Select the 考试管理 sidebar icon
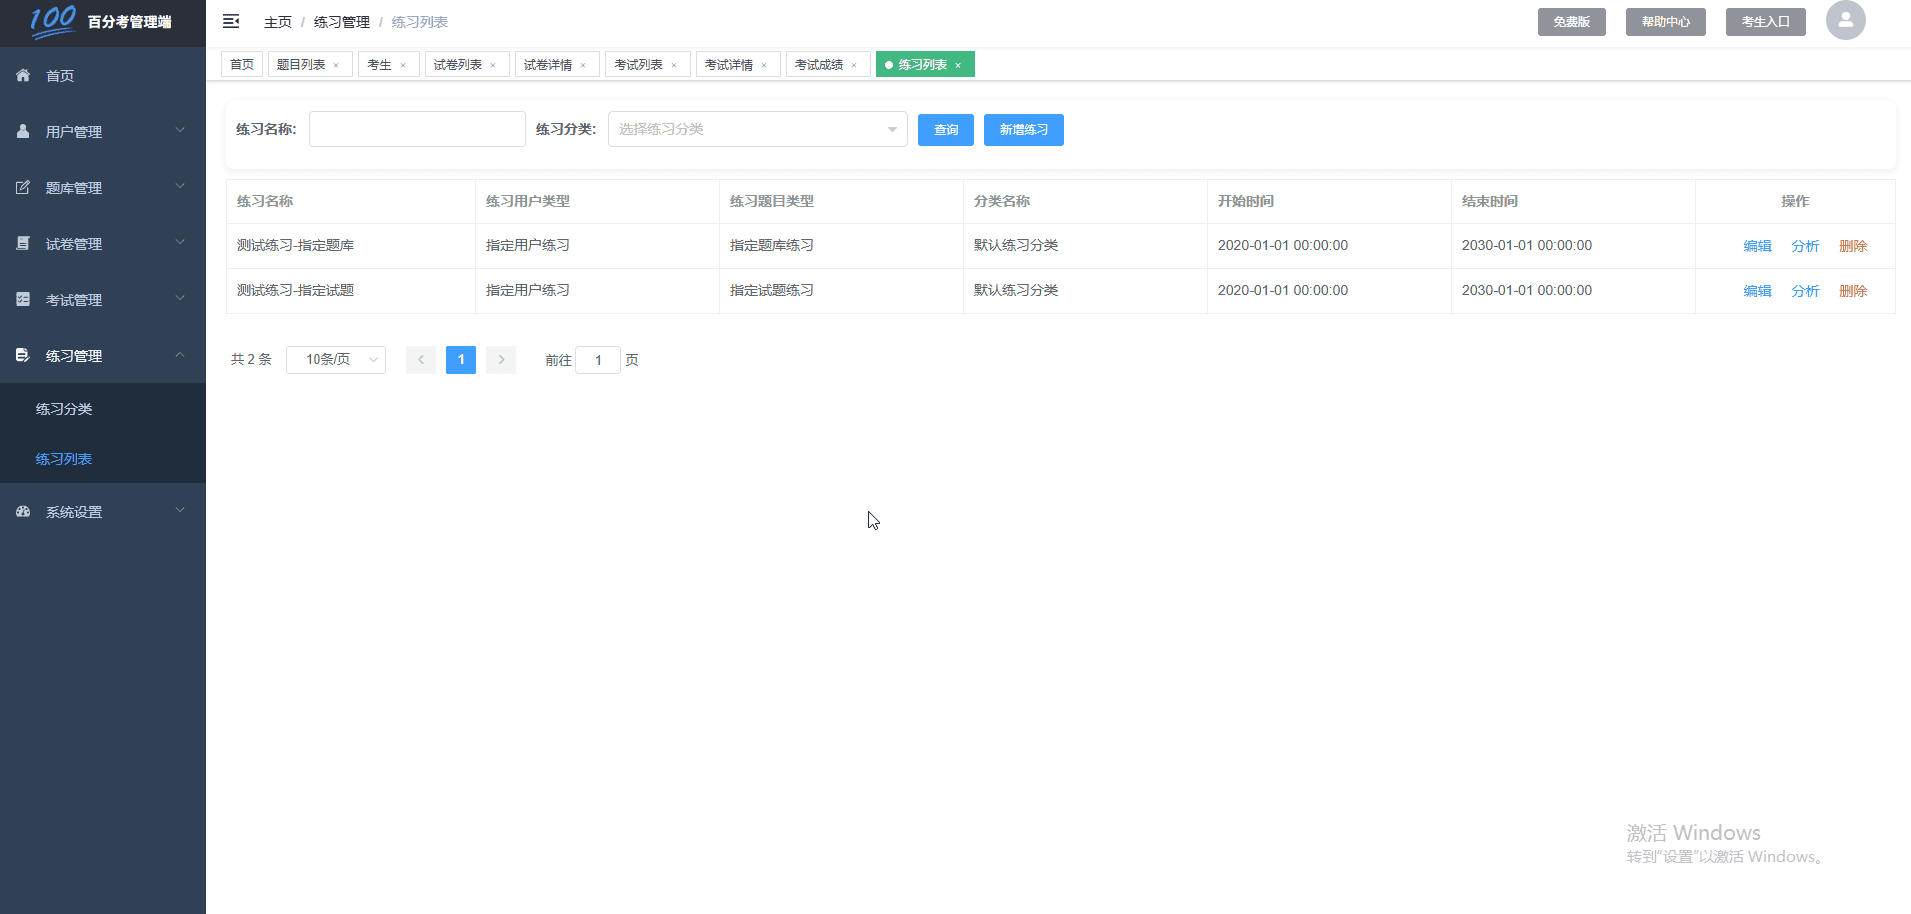This screenshot has width=1911, height=914. [x=22, y=299]
